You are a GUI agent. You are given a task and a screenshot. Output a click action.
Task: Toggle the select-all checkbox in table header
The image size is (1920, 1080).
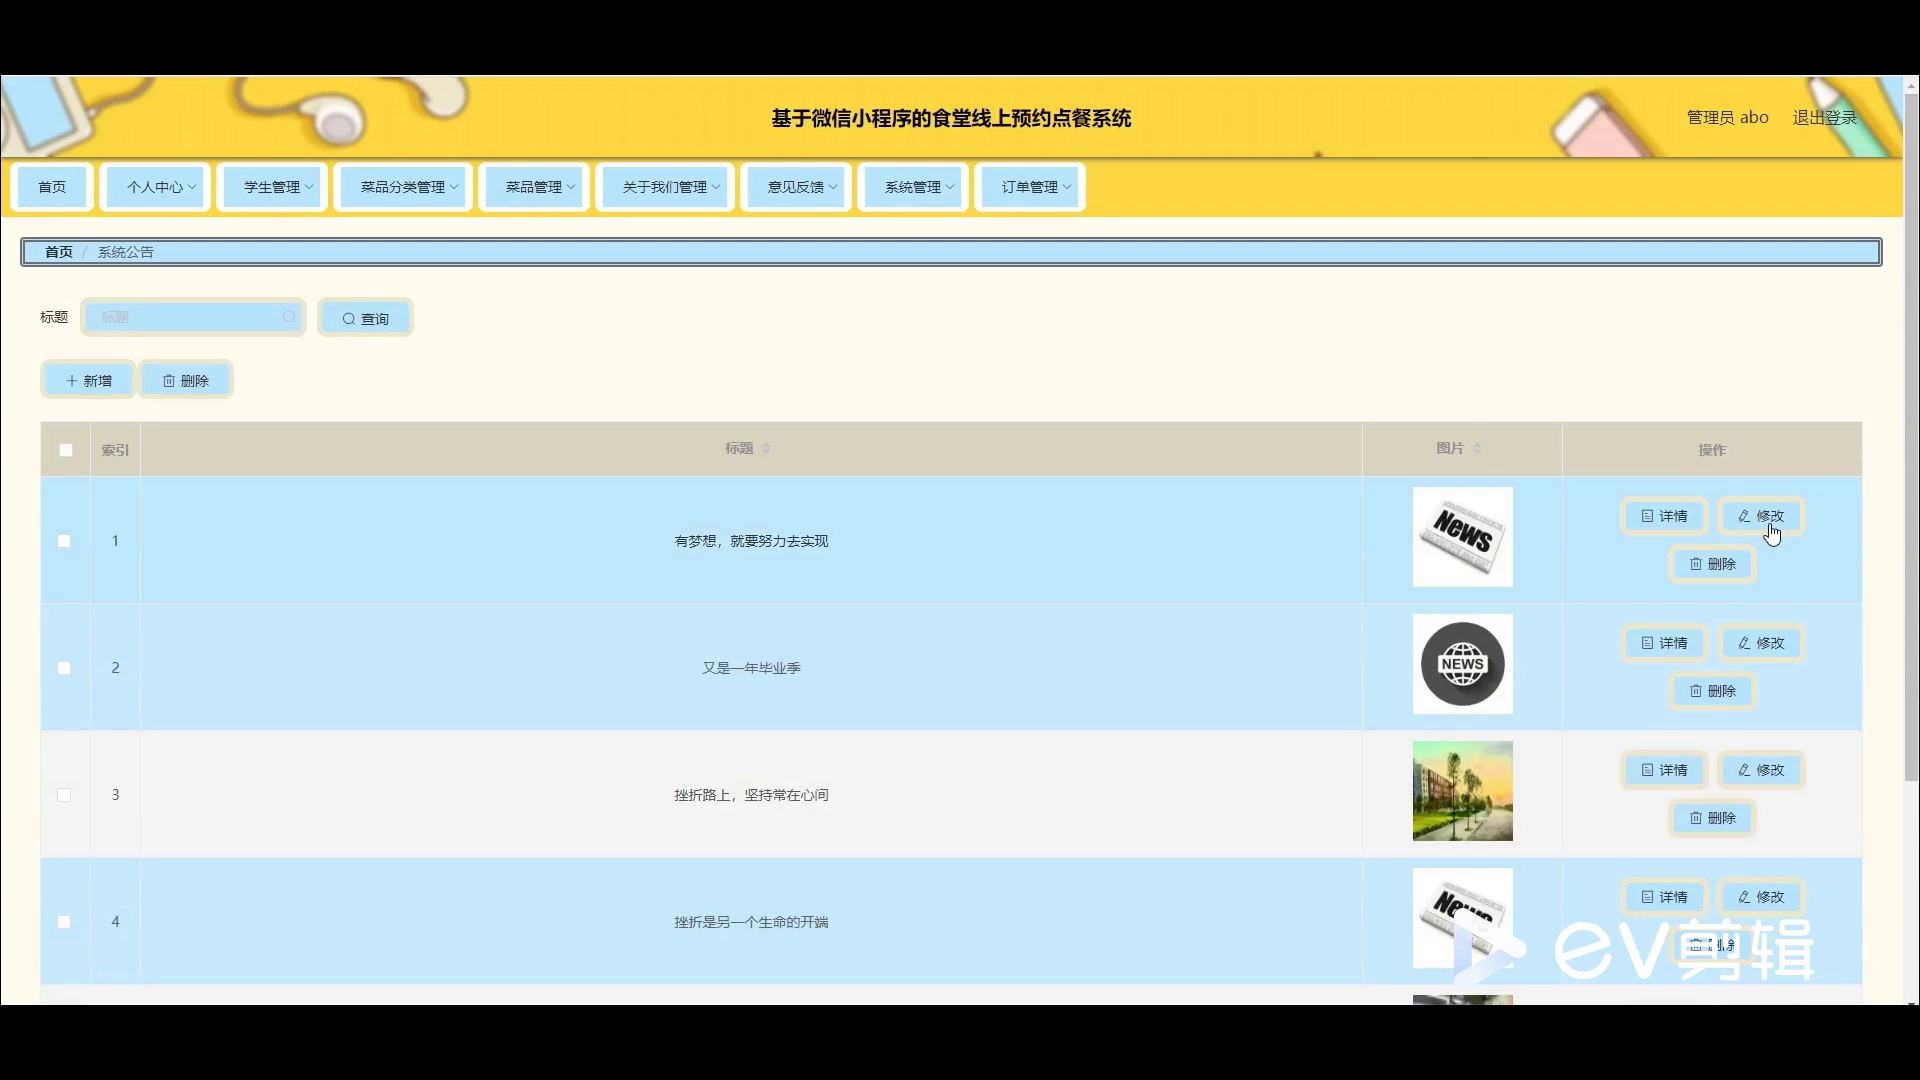[x=66, y=450]
